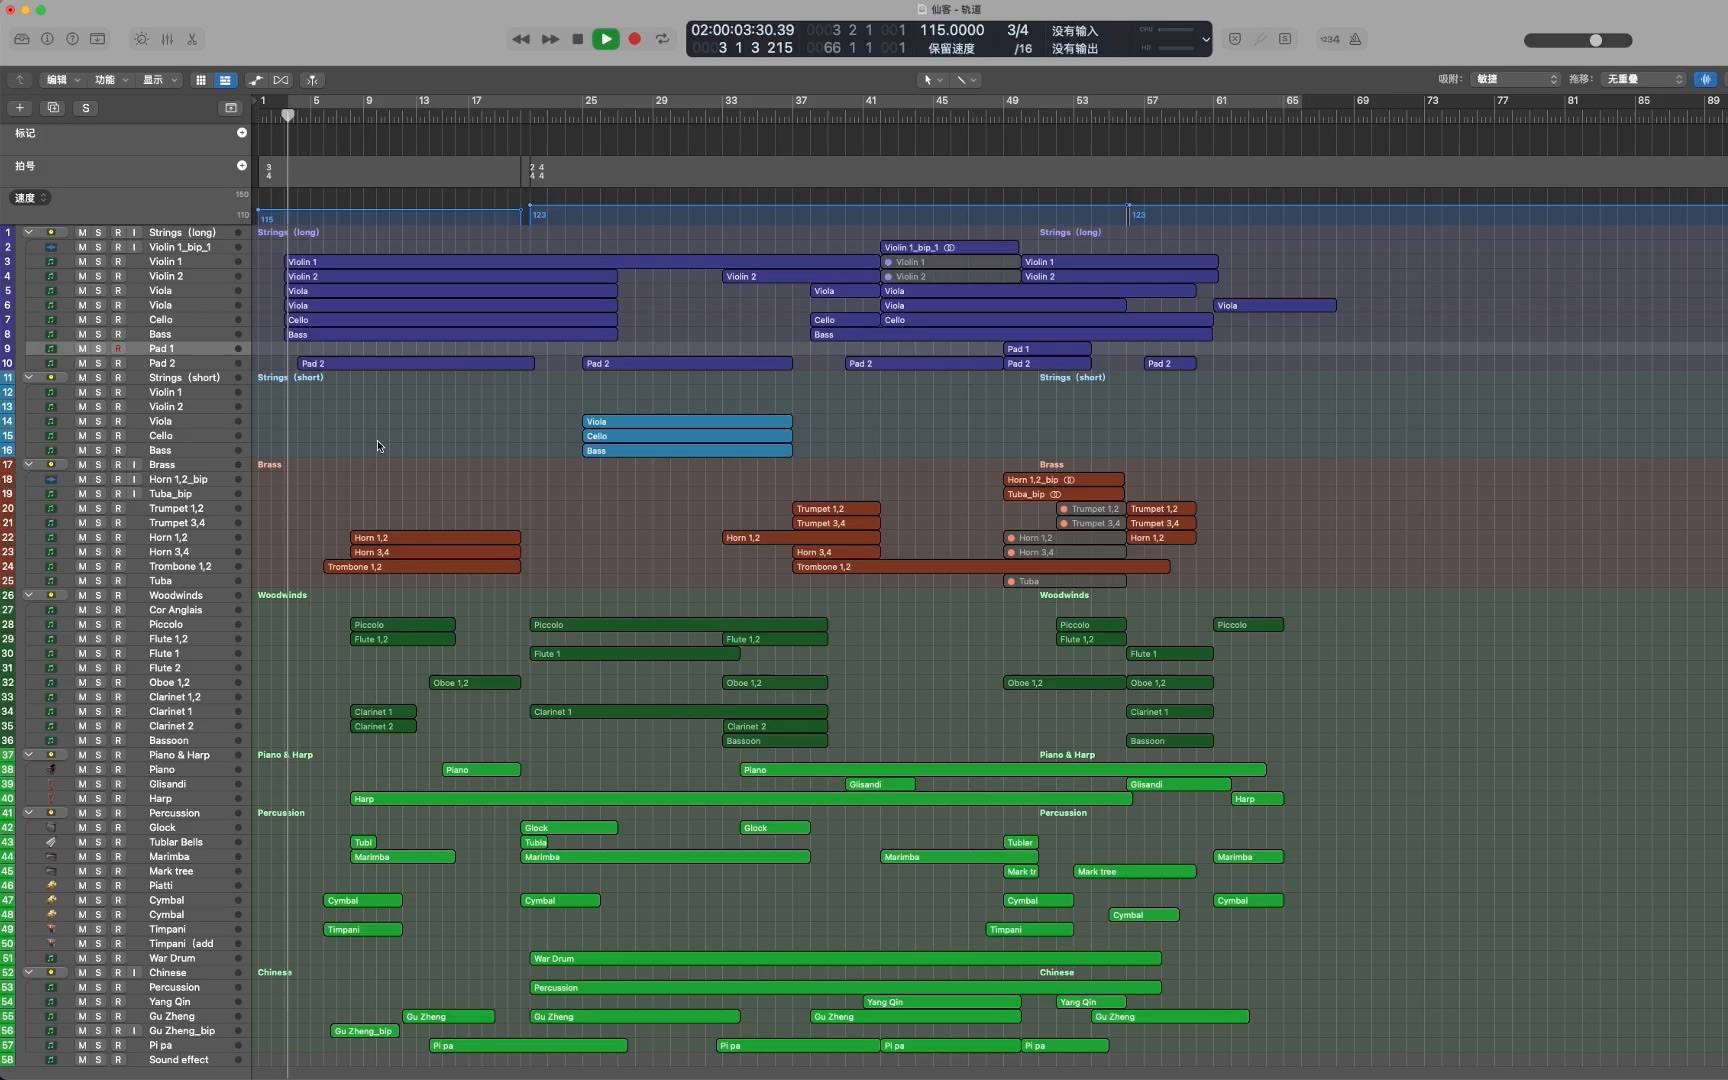Open the 编辑 edit menu
Screen dimensions: 1728x1080
pos(63,80)
